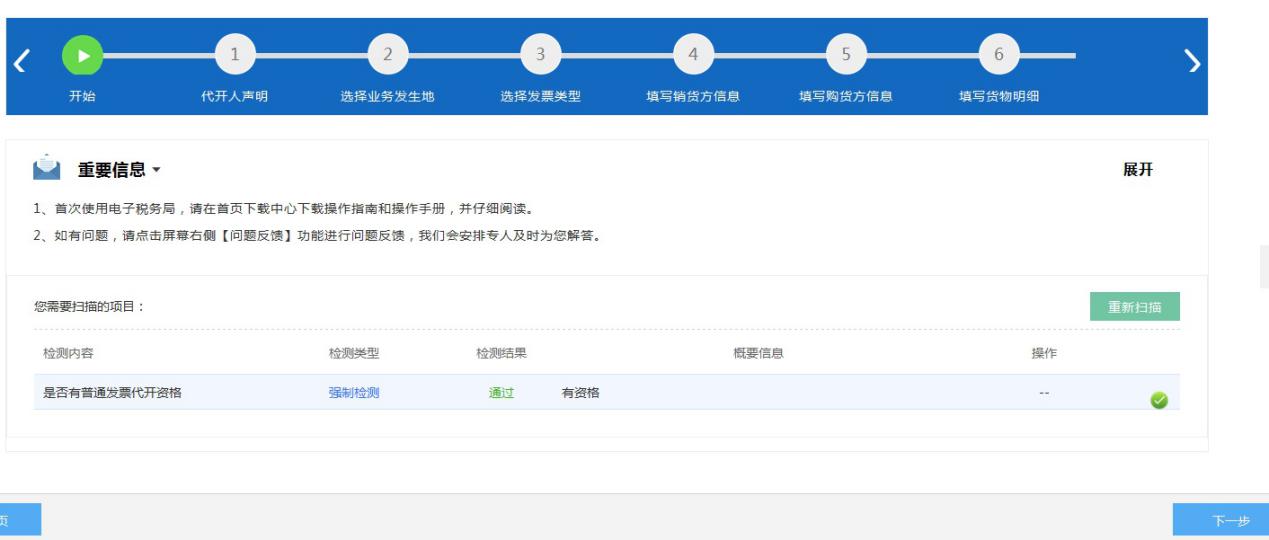Screen dimensions: 1269x540
Task: Click the 重新扫描 button
Action: click(1135, 307)
